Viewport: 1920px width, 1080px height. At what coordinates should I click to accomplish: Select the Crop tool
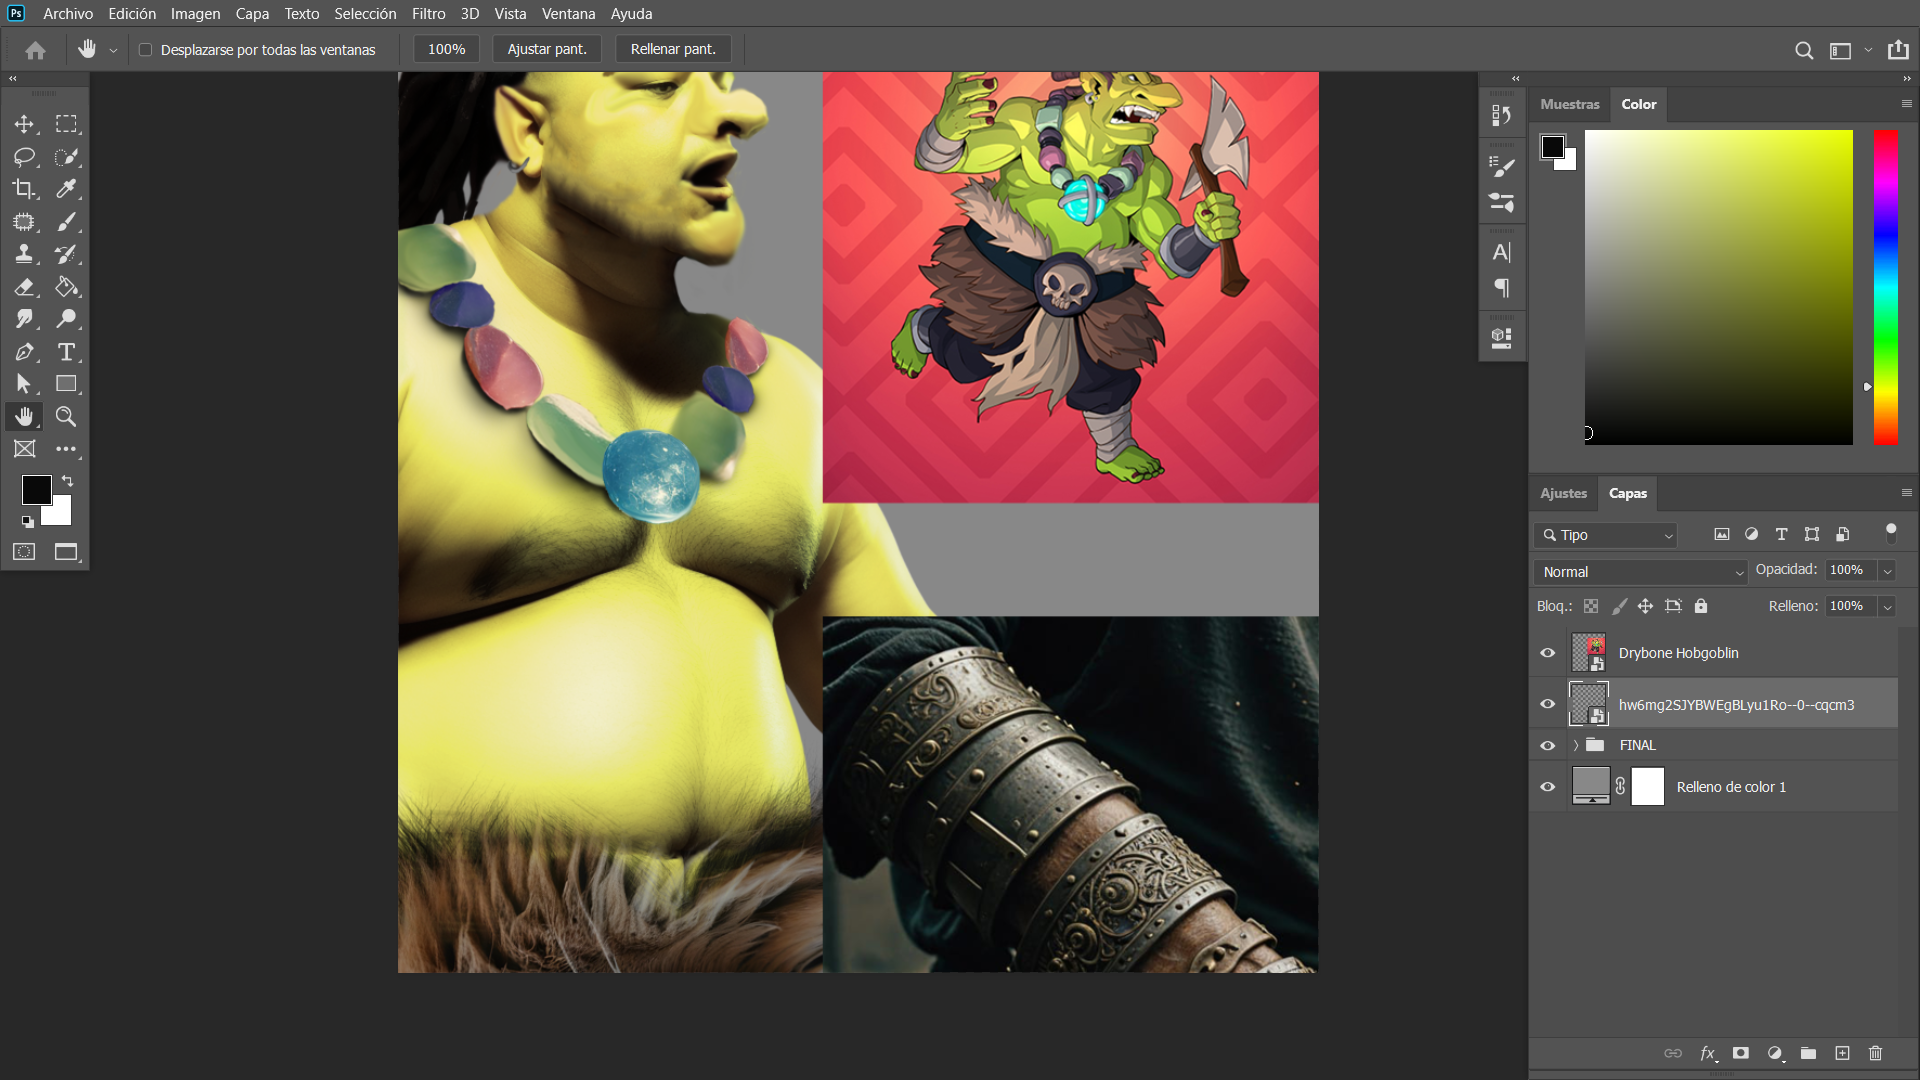click(24, 189)
